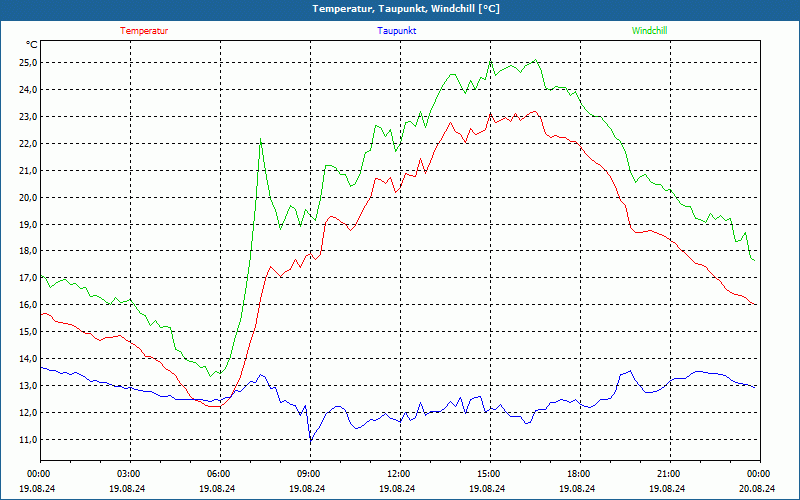Click the 18,0 y-axis value
The width and height of the screenshot is (800, 500).
pyautogui.click(x=28, y=251)
